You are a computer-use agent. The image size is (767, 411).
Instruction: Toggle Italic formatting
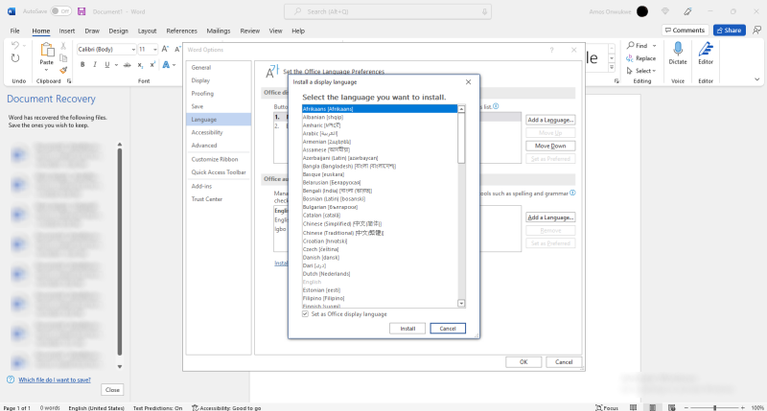coord(95,65)
